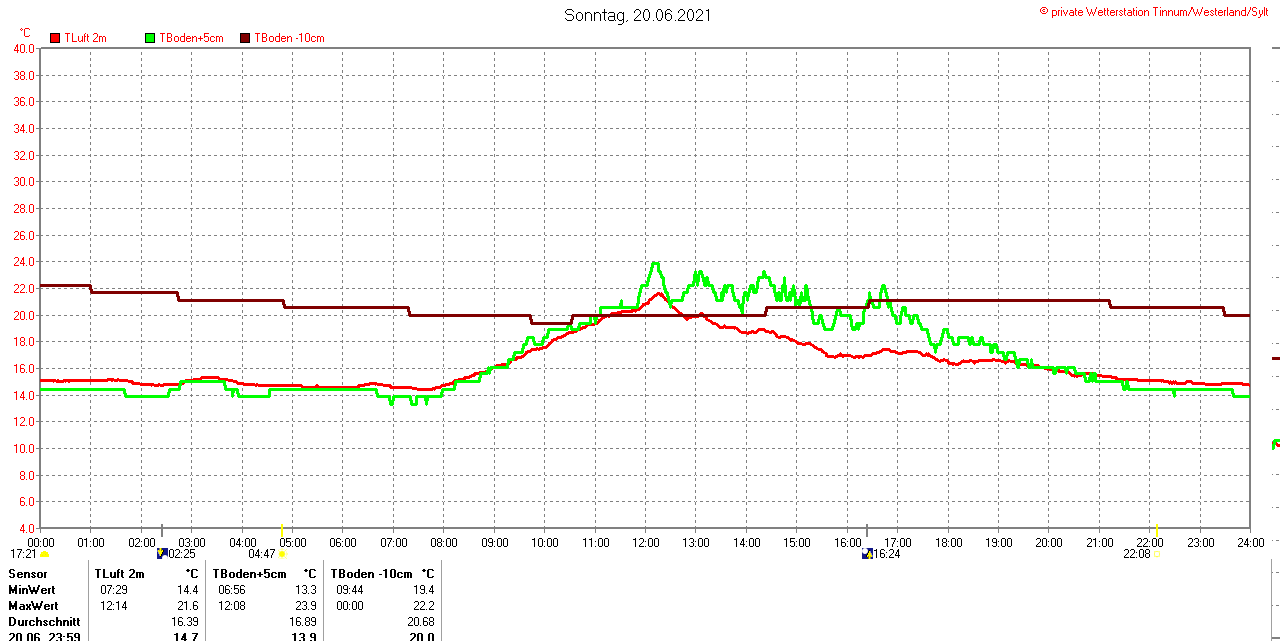Click the yellow sunset tick on time axis
Viewport: 1280px width, 641px height.
[1157, 530]
